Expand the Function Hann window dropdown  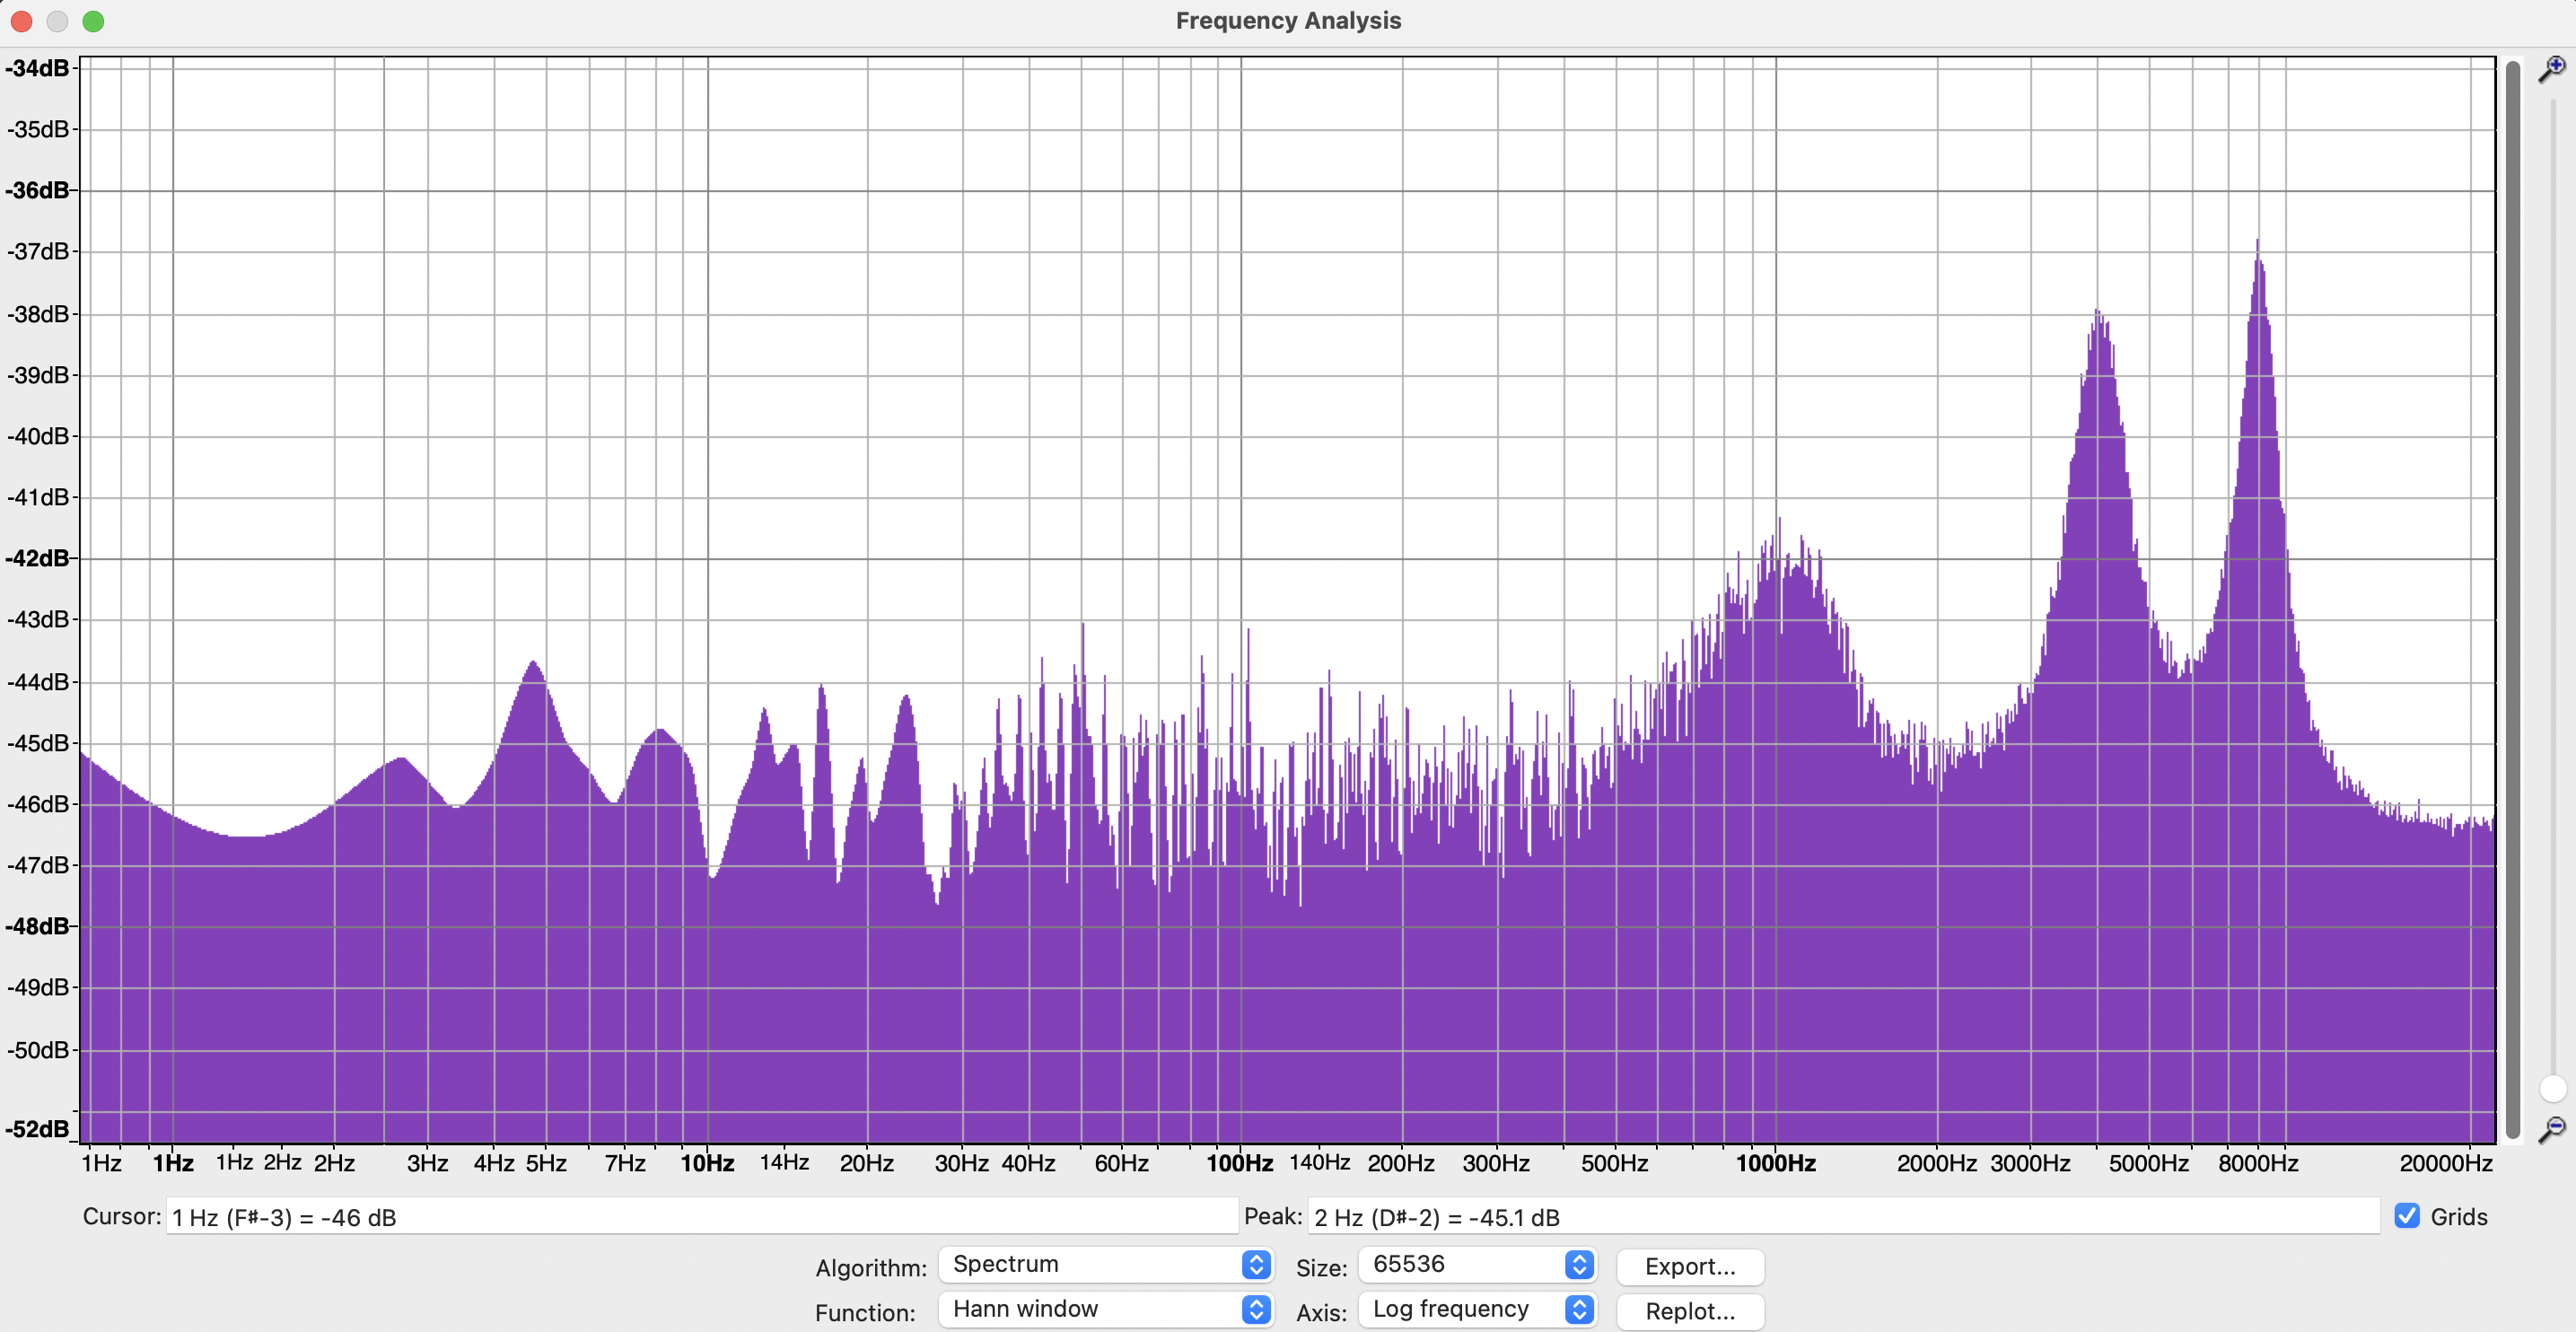point(1105,1310)
